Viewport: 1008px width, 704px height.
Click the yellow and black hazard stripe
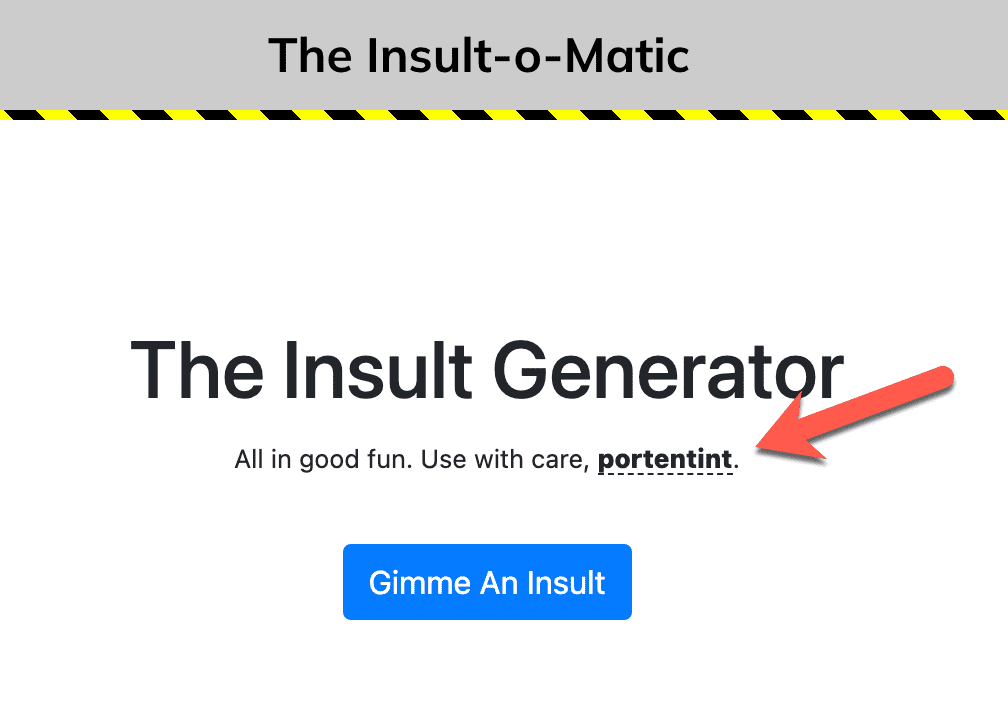pos(504,114)
